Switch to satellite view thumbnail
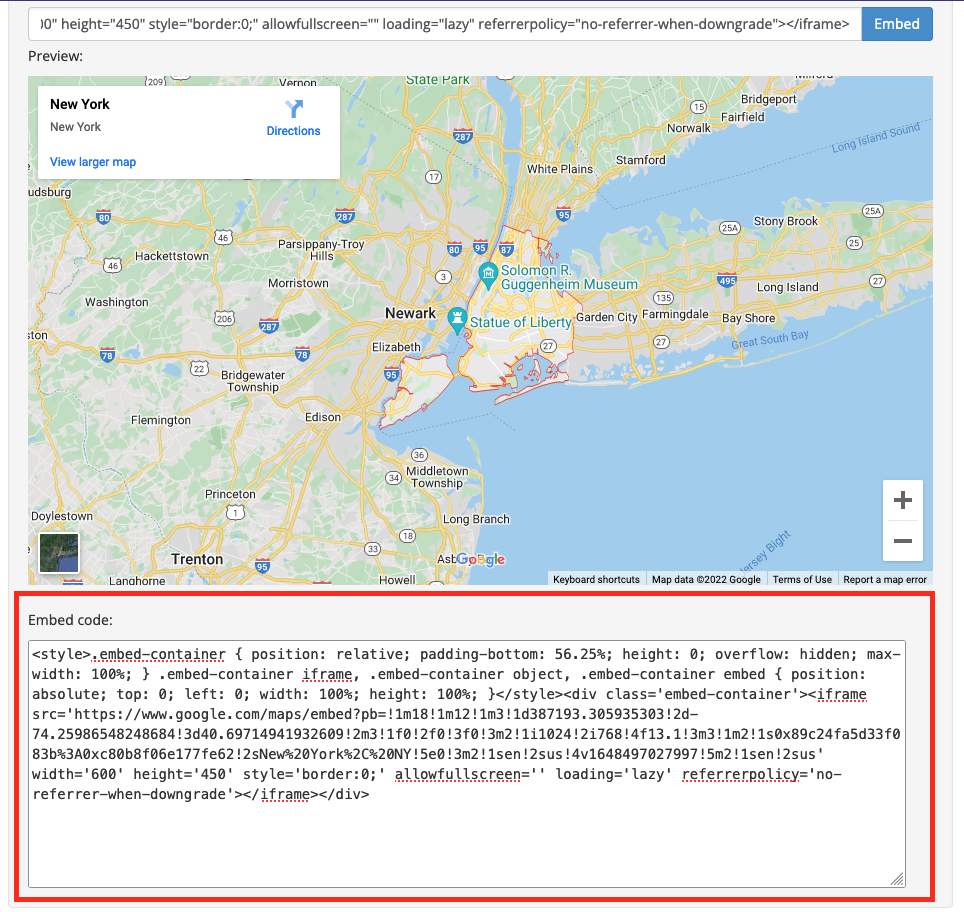This screenshot has height=912, width=964. click(59, 553)
